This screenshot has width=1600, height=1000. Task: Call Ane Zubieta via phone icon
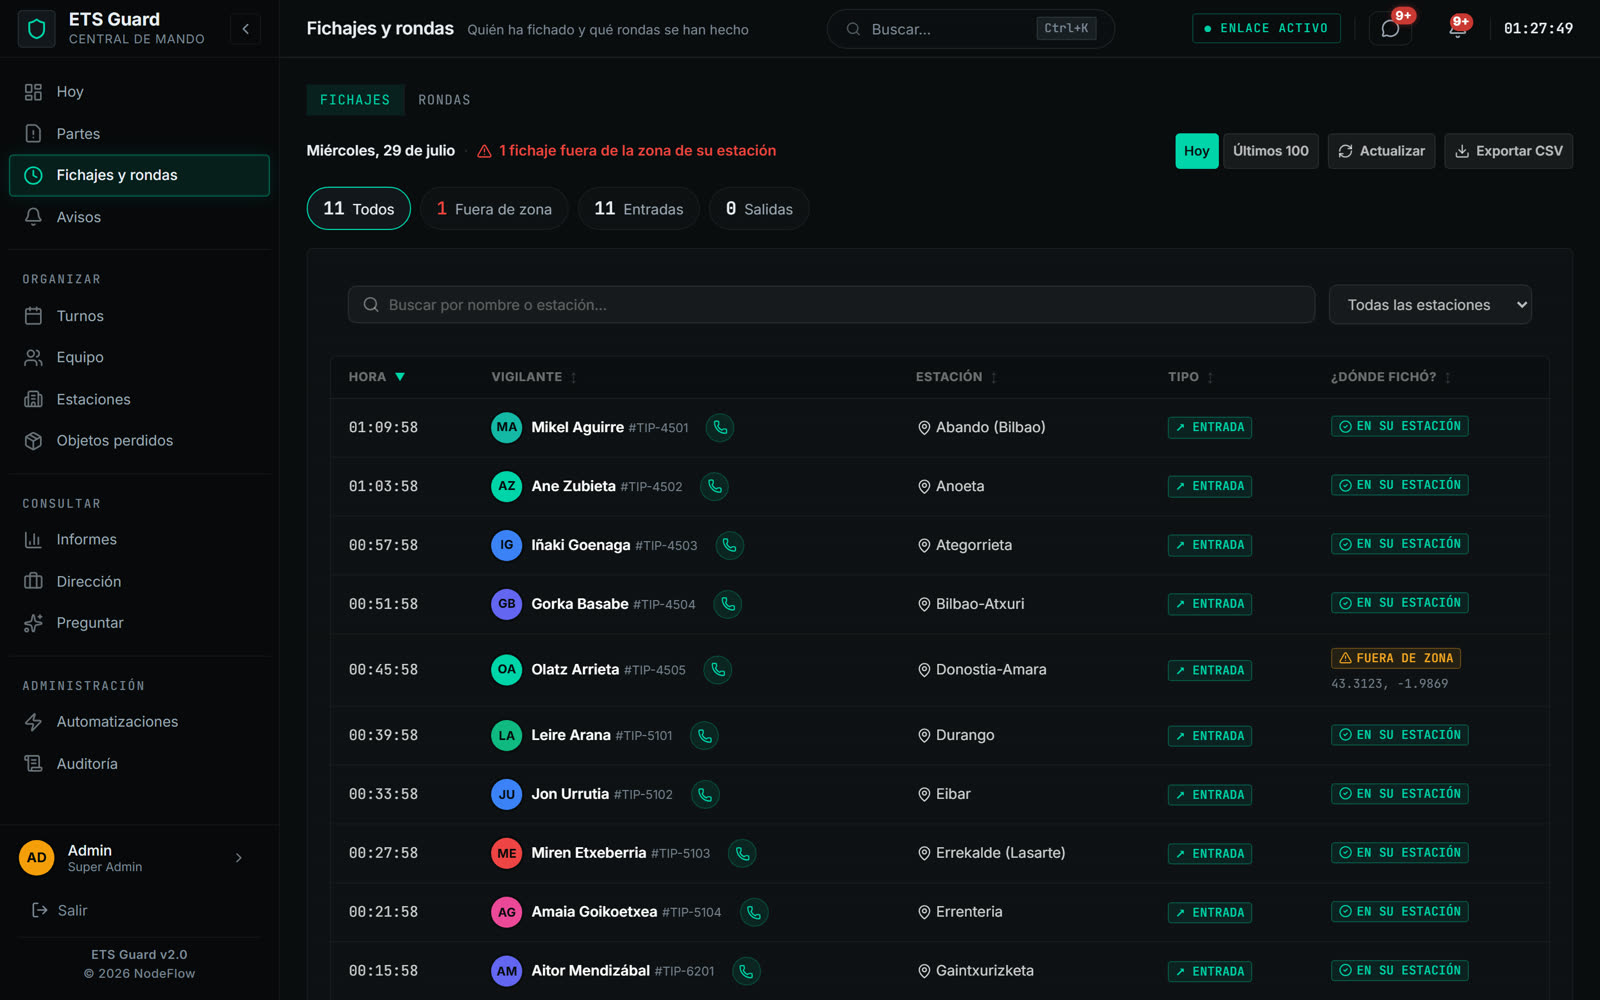pos(714,487)
